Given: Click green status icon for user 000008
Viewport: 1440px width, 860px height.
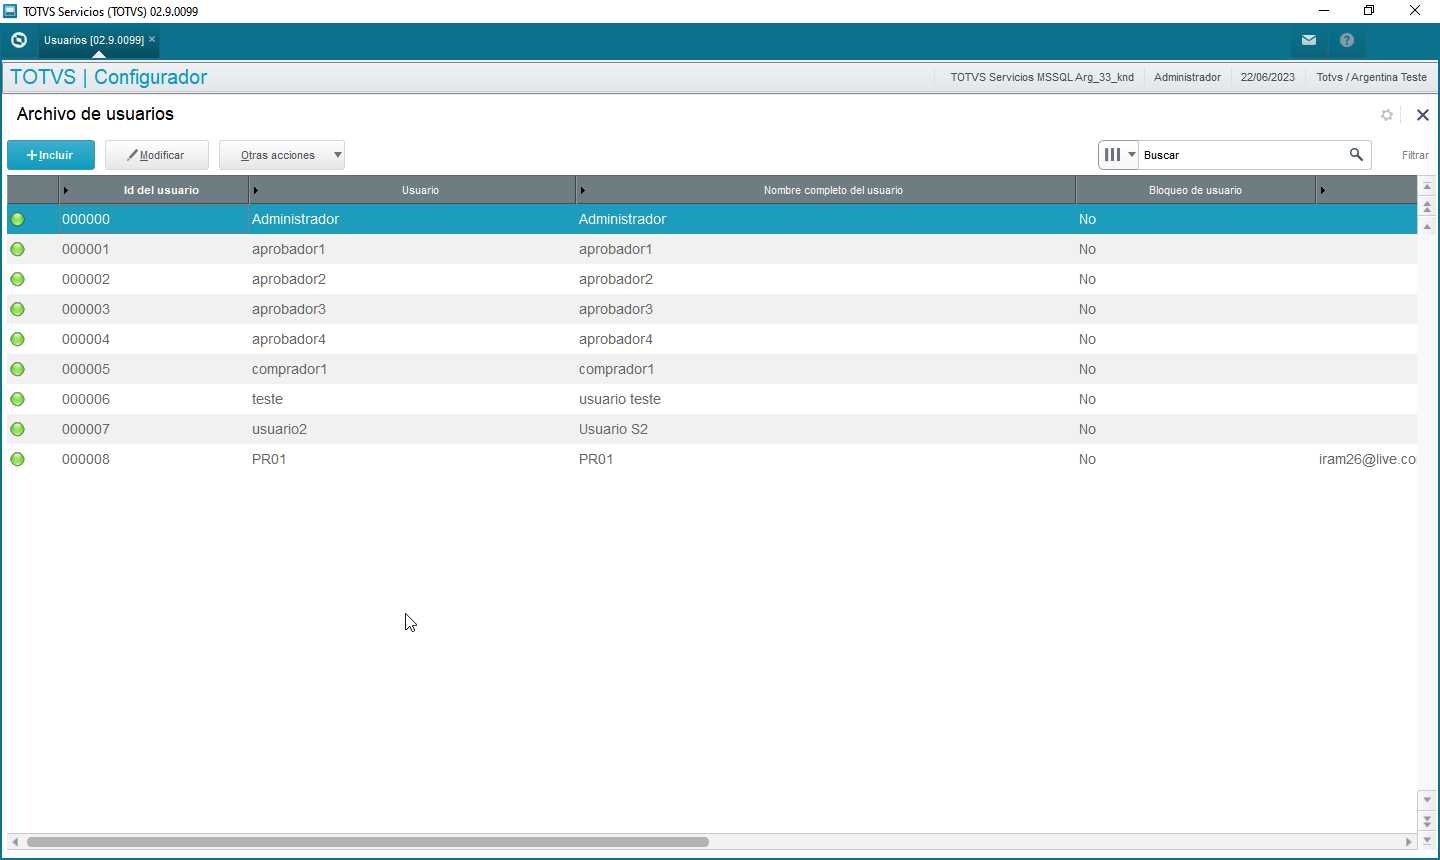Looking at the screenshot, I should [17, 459].
